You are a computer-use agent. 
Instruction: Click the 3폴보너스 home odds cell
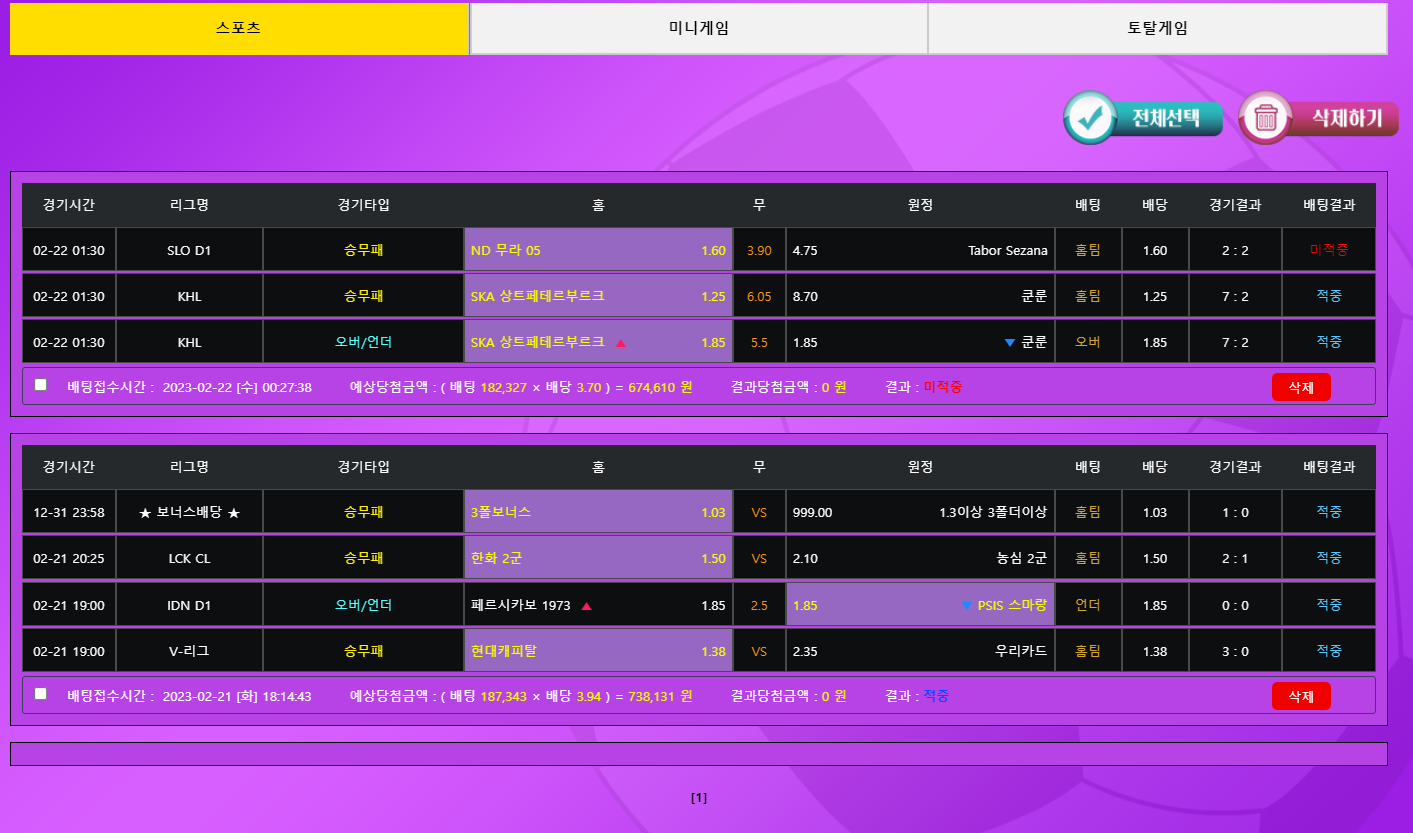point(598,513)
